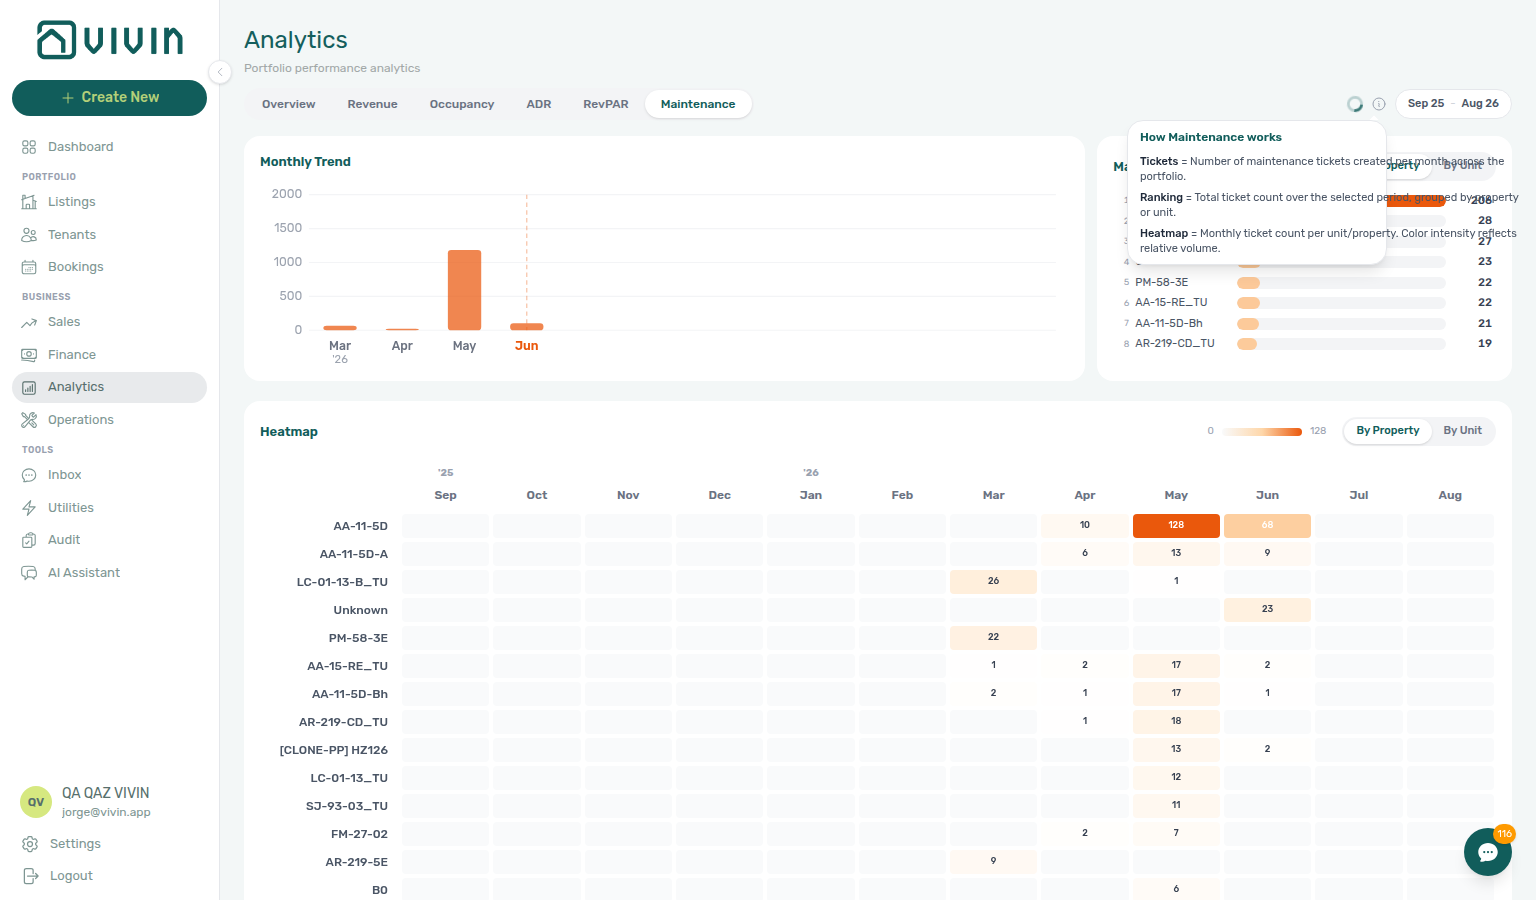Click the AR-219-CD_TU ranking row
Screen dimensions: 1536x900
click(x=1308, y=344)
